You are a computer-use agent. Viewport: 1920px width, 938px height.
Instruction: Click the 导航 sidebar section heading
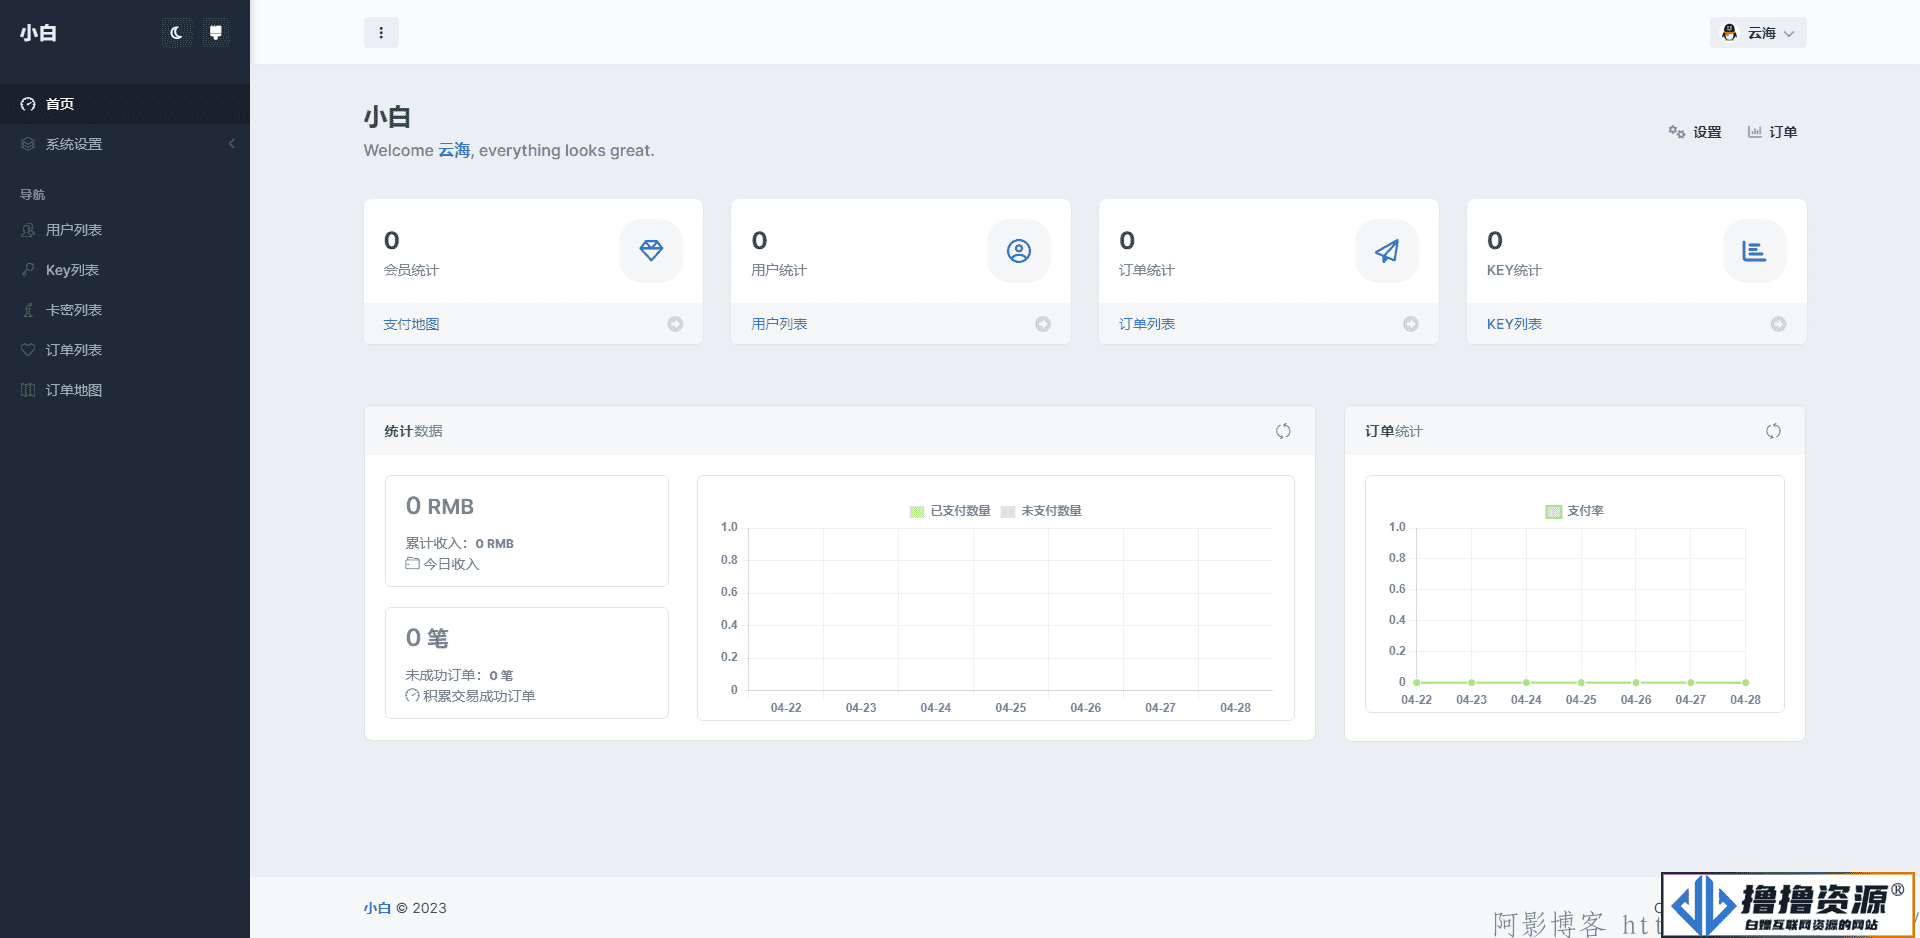pos(33,194)
